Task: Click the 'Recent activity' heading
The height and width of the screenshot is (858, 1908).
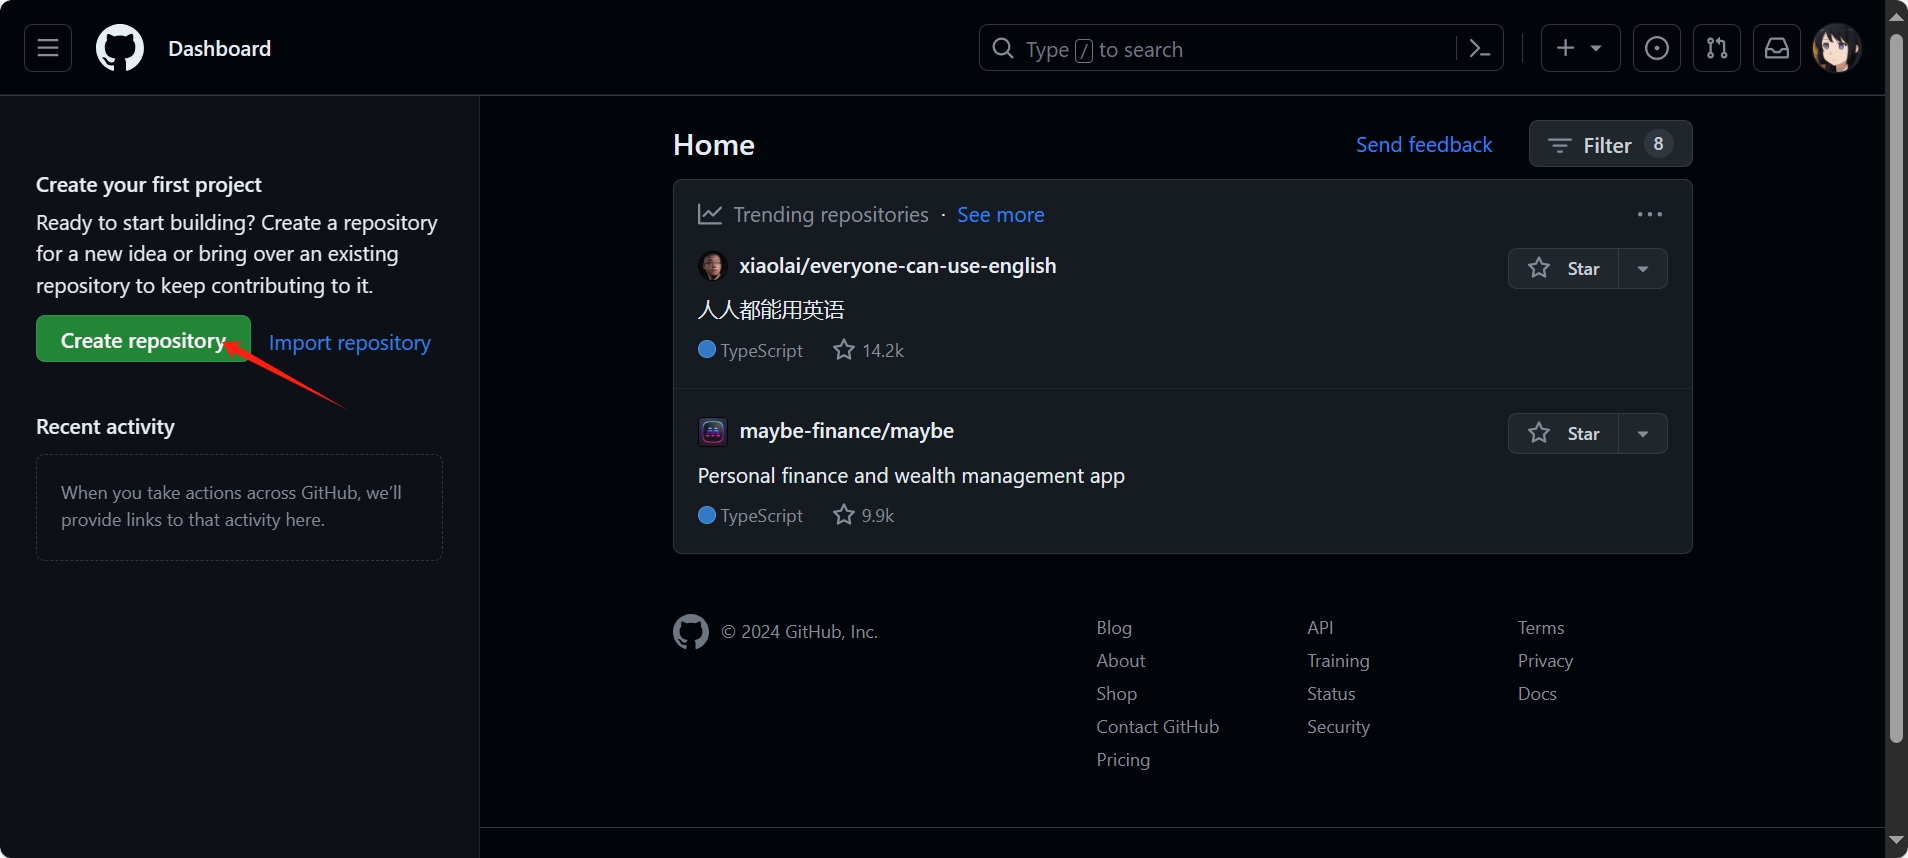Action: tap(105, 427)
